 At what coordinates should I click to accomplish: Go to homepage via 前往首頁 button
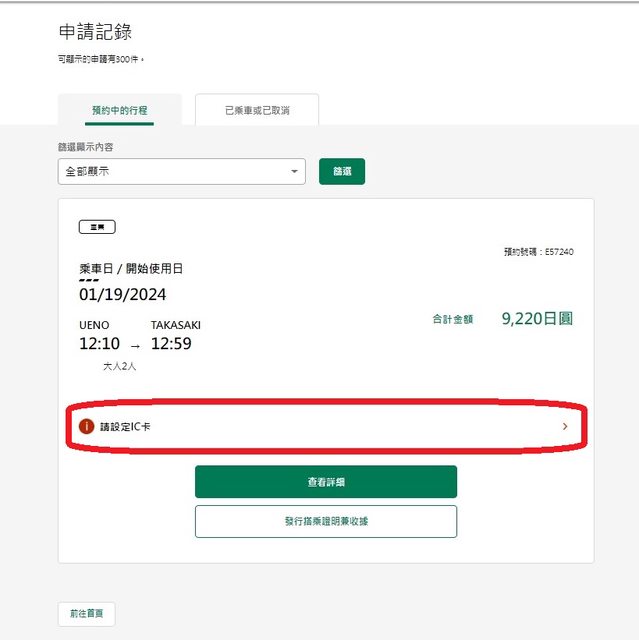click(x=86, y=613)
